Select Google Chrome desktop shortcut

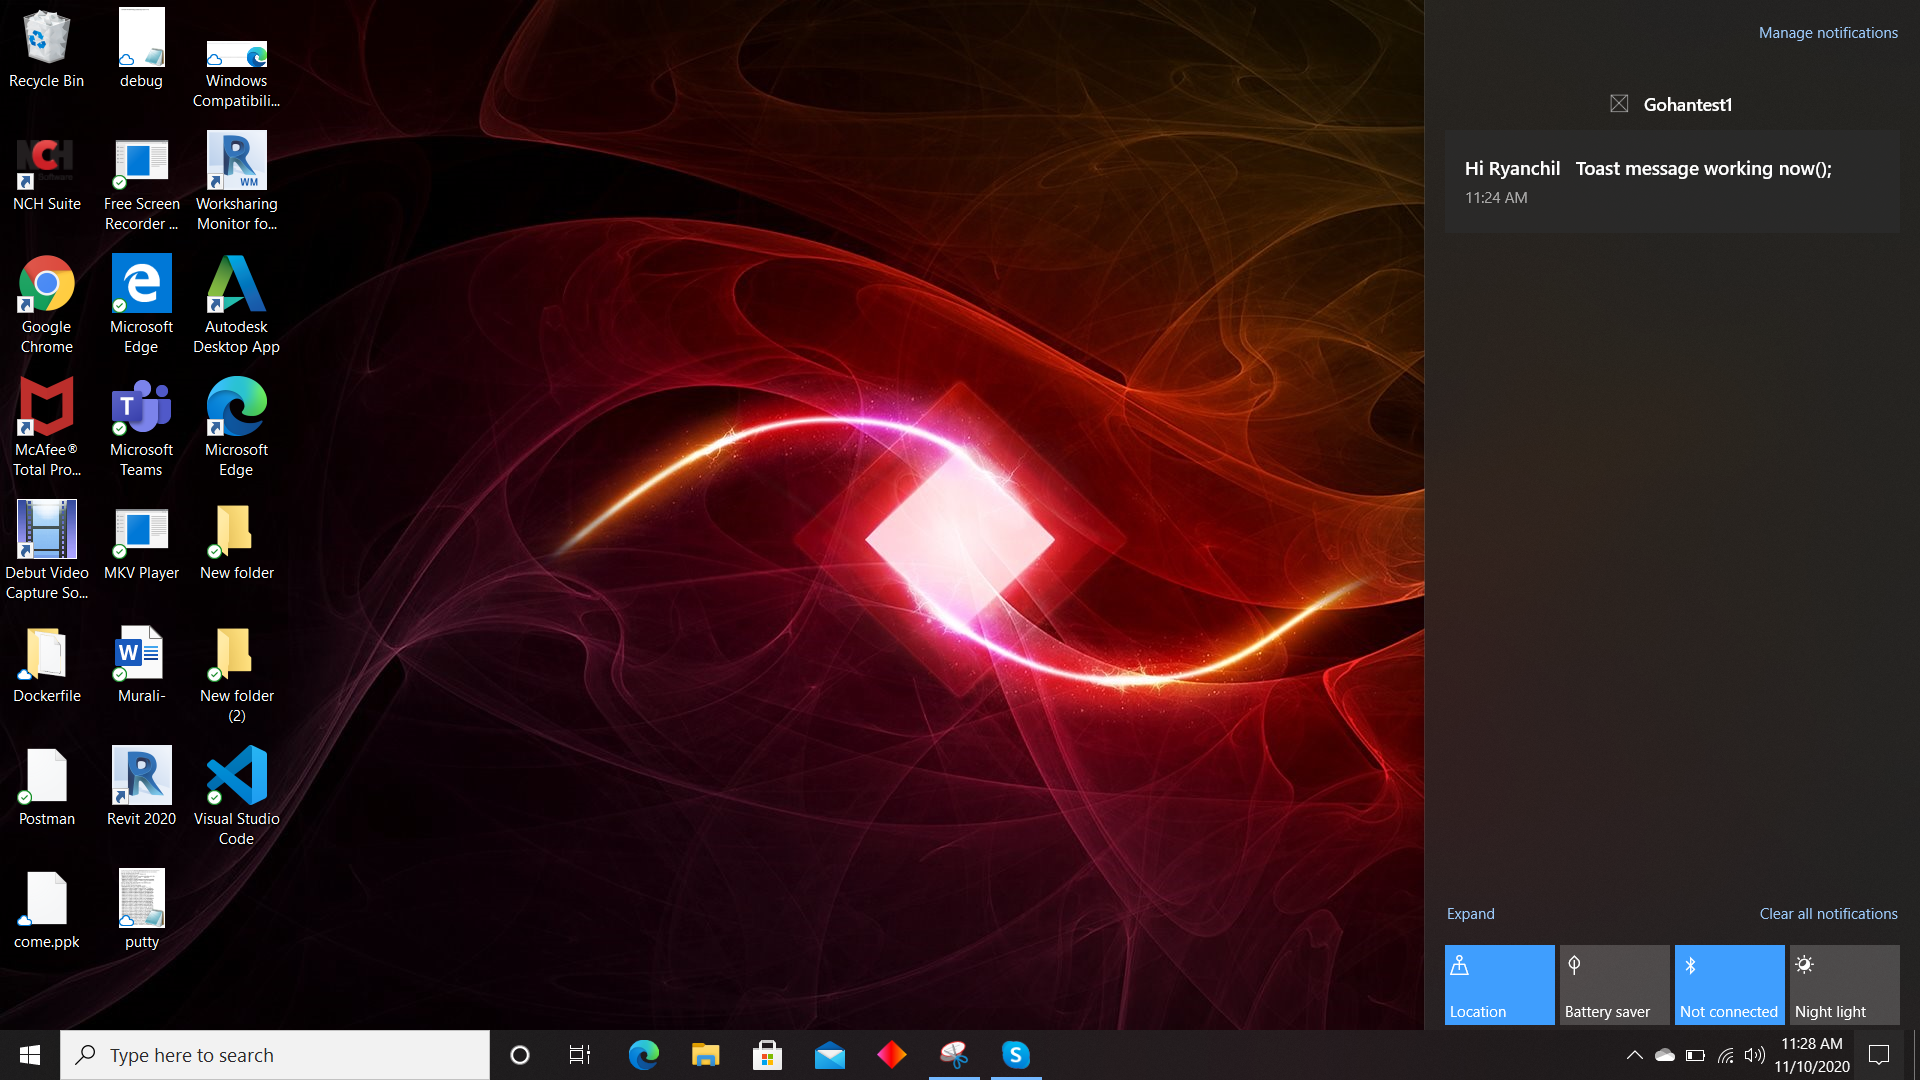pyautogui.click(x=46, y=305)
